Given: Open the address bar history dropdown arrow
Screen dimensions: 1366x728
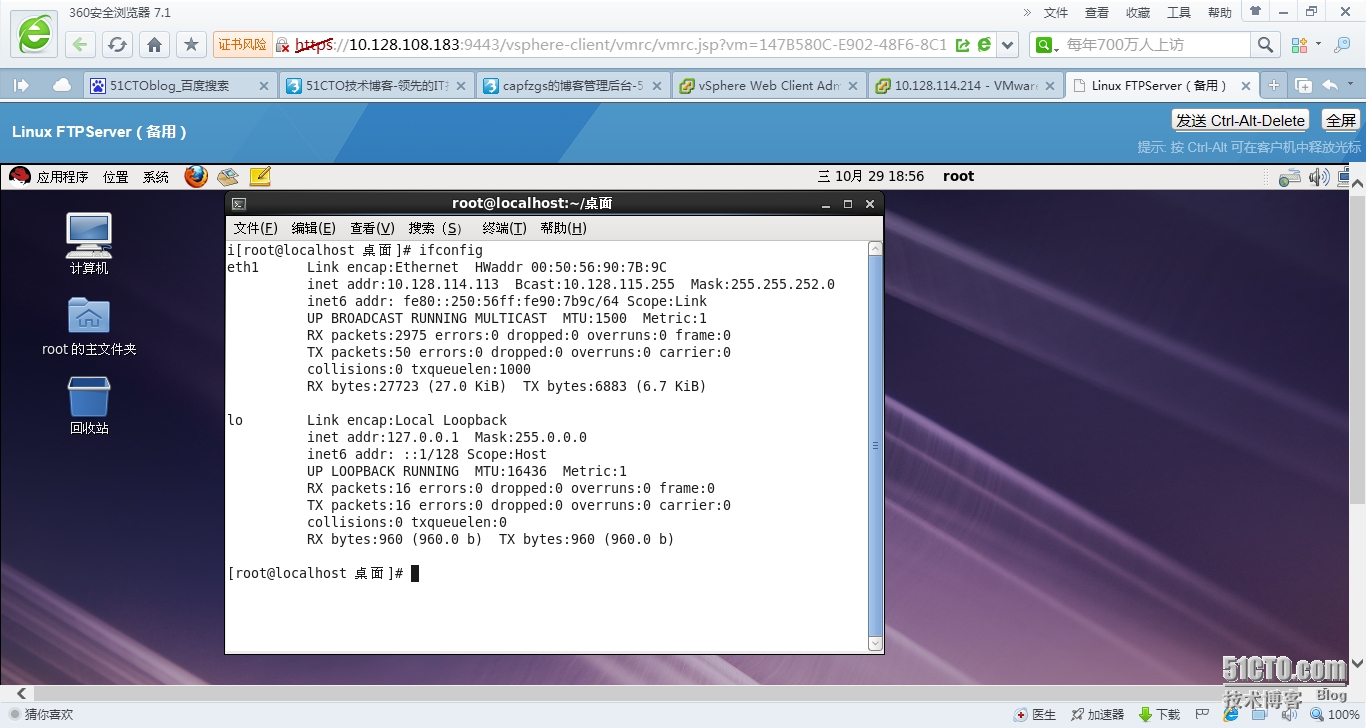Looking at the screenshot, I should [1008, 45].
